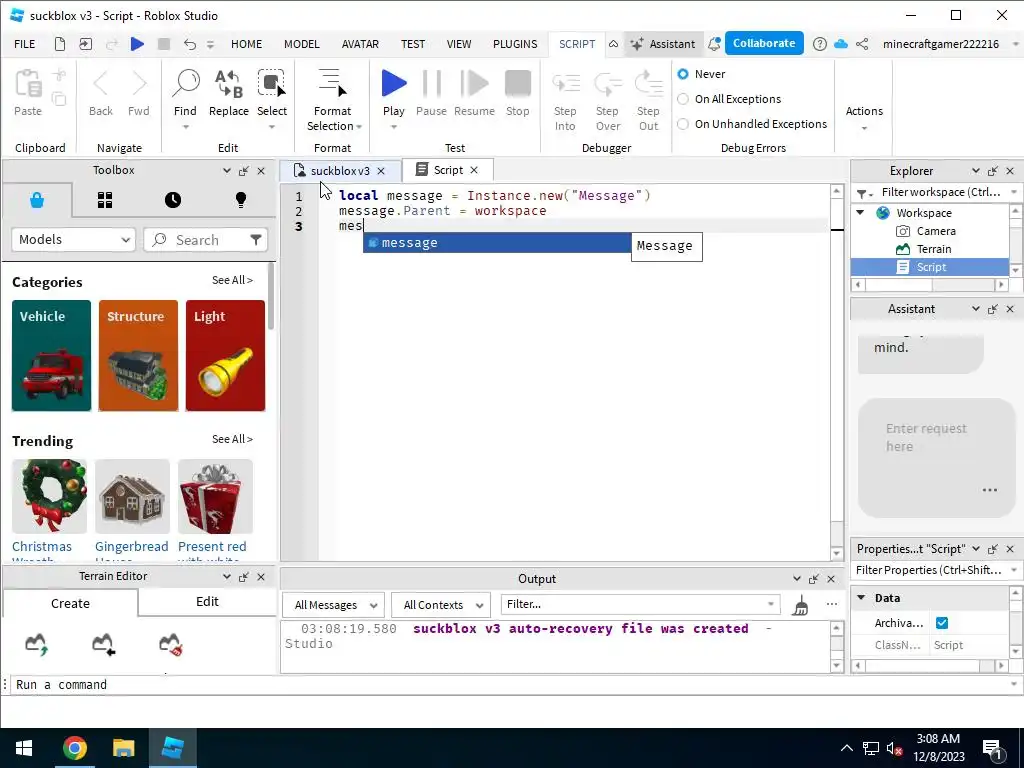Image resolution: width=1024 pixels, height=768 pixels.
Task: Open the All Contexts dropdown
Action: coord(441,605)
